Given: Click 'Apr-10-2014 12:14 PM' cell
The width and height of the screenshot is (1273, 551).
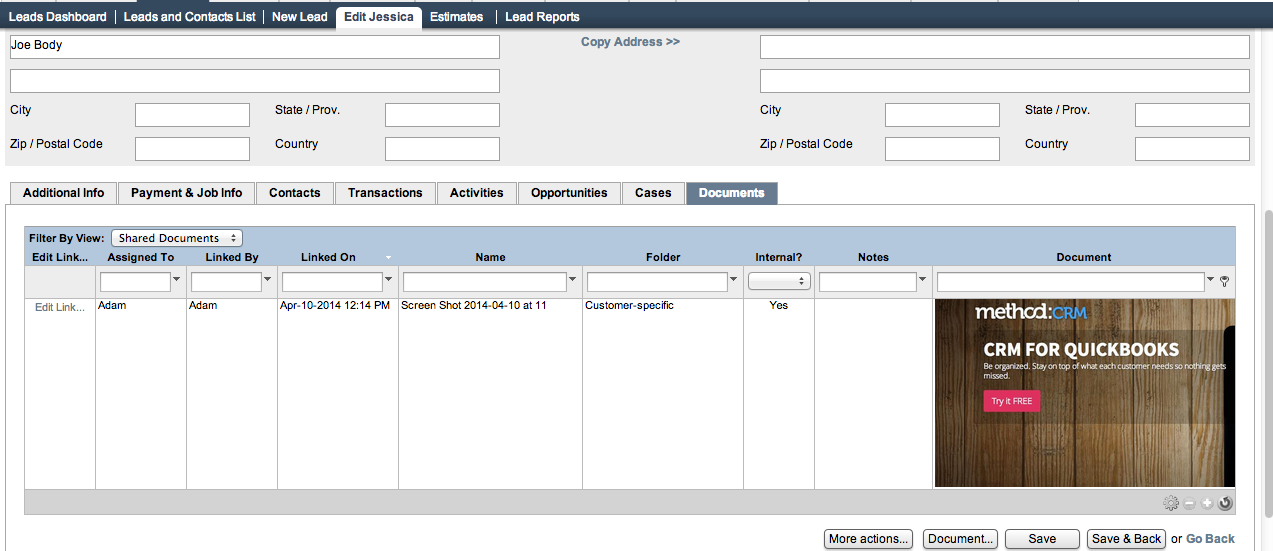Looking at the screenshot, I should (335, 306).
